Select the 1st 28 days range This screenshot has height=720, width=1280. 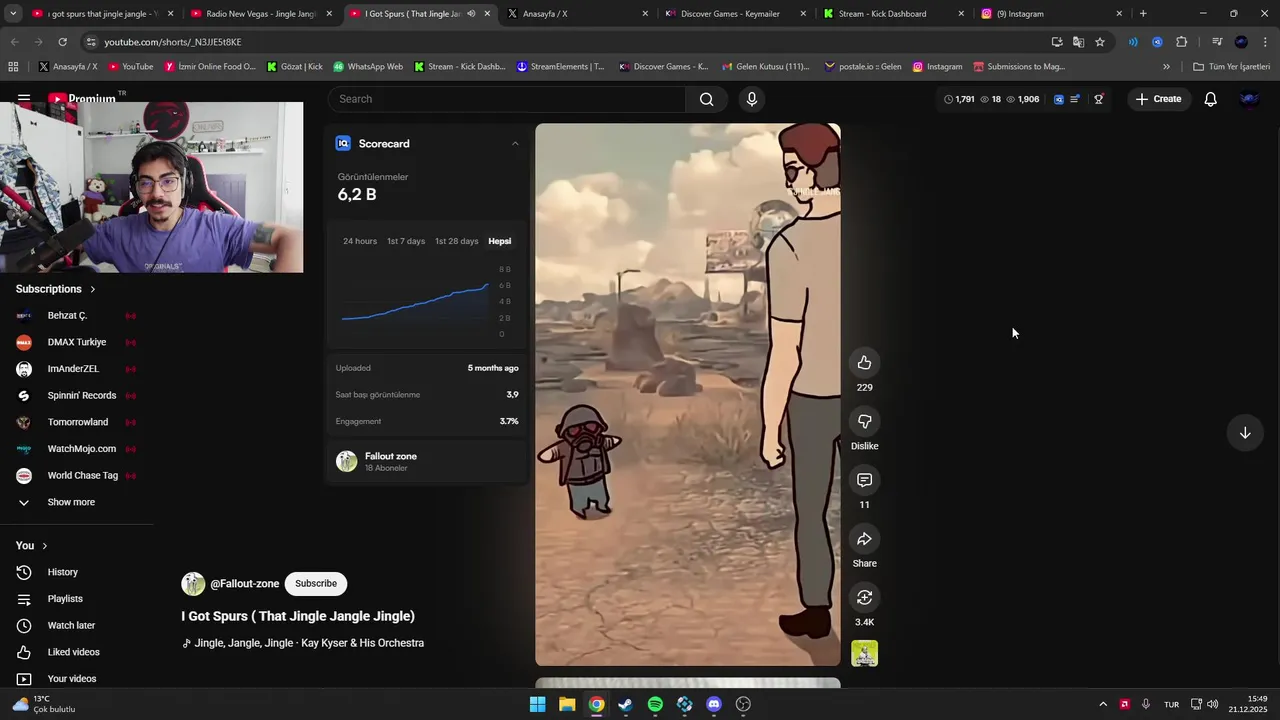456,241
